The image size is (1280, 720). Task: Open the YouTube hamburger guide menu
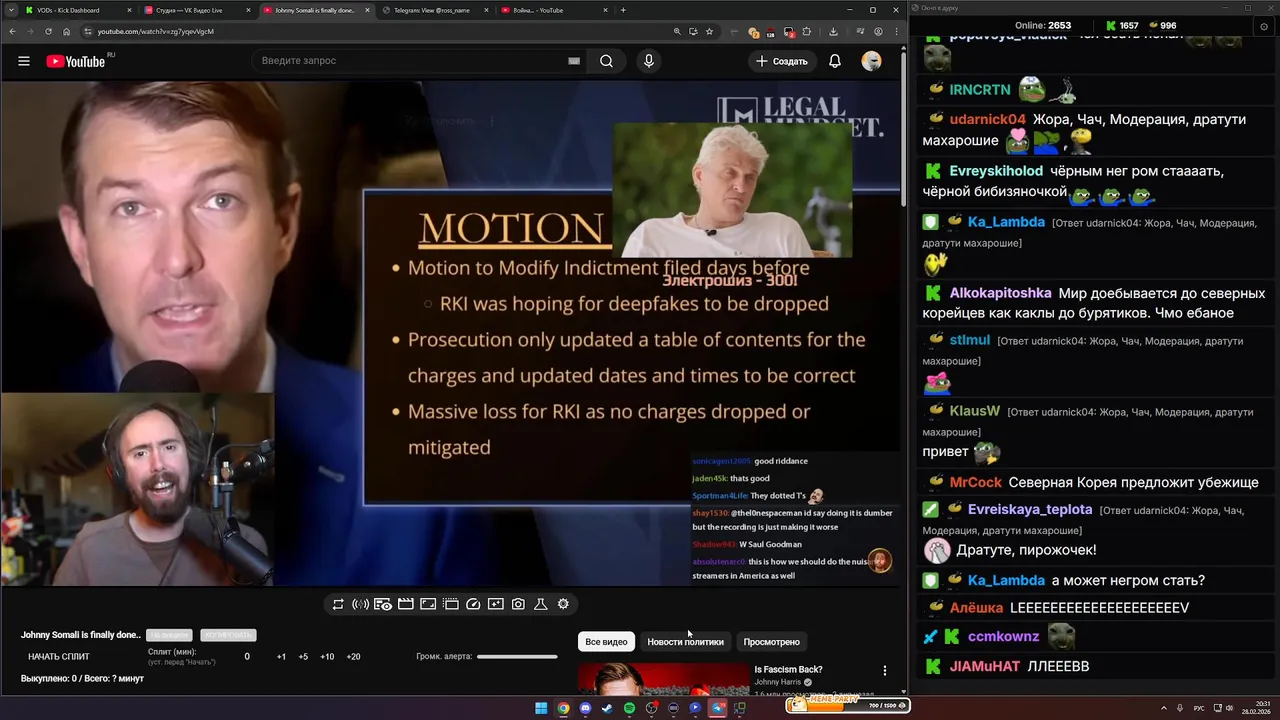coord(24,61)
